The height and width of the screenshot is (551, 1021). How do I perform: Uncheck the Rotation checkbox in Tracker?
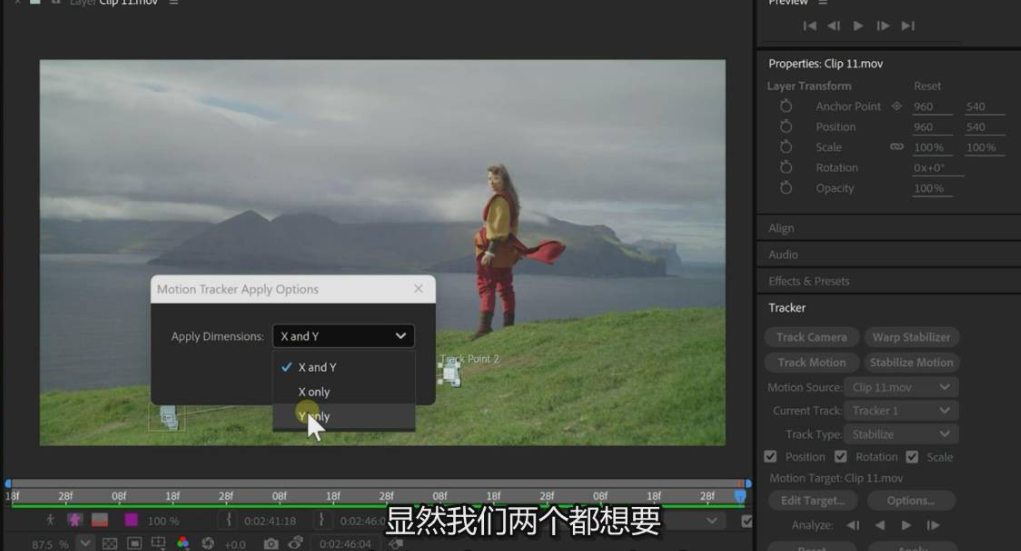pyautogui.click(x=840, y=457)
